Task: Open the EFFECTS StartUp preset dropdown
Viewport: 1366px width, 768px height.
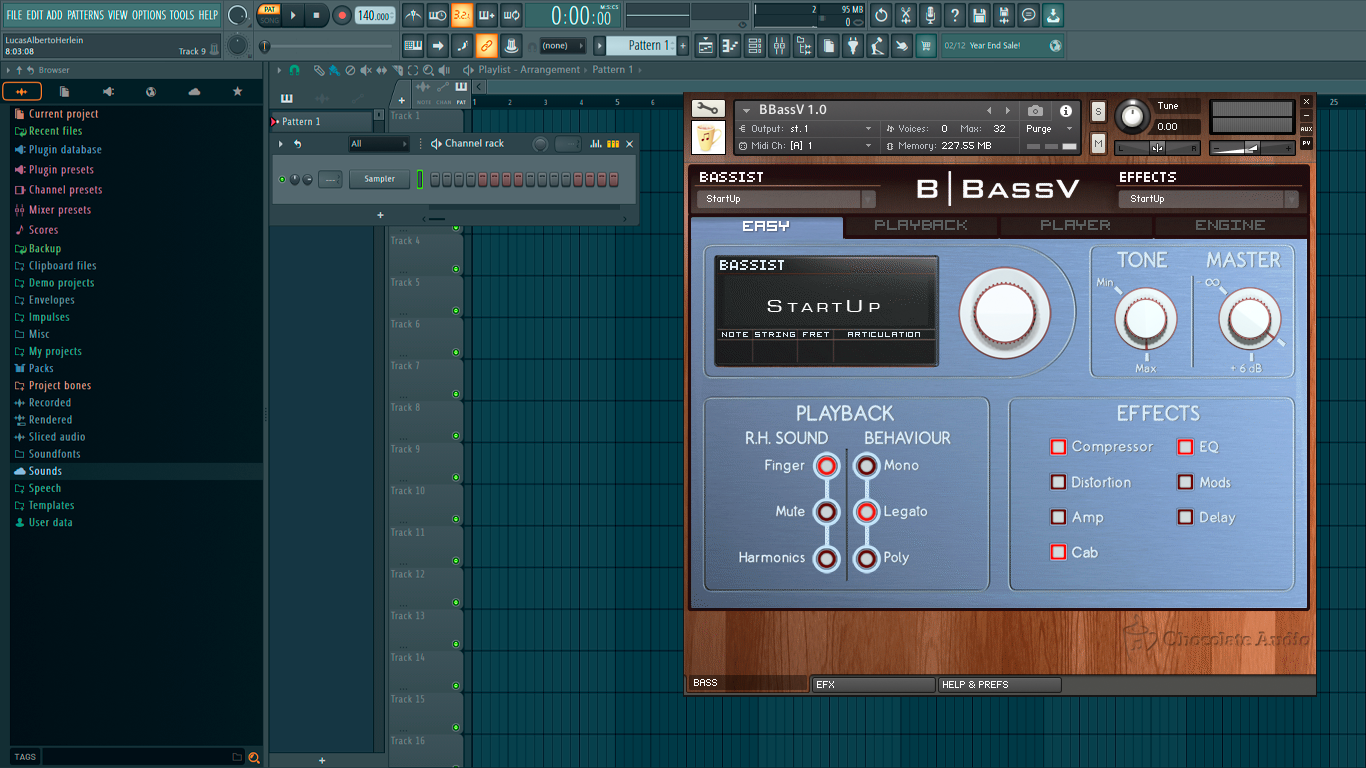Action: 1209,199
